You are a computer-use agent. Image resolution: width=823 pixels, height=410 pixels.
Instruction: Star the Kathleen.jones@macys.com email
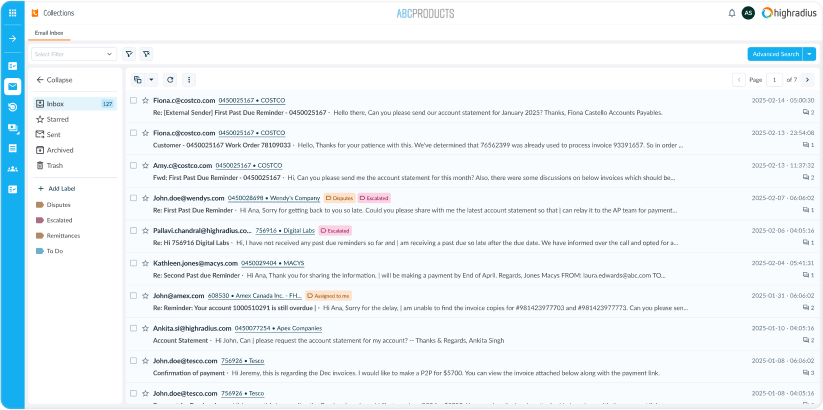point(145,263)
